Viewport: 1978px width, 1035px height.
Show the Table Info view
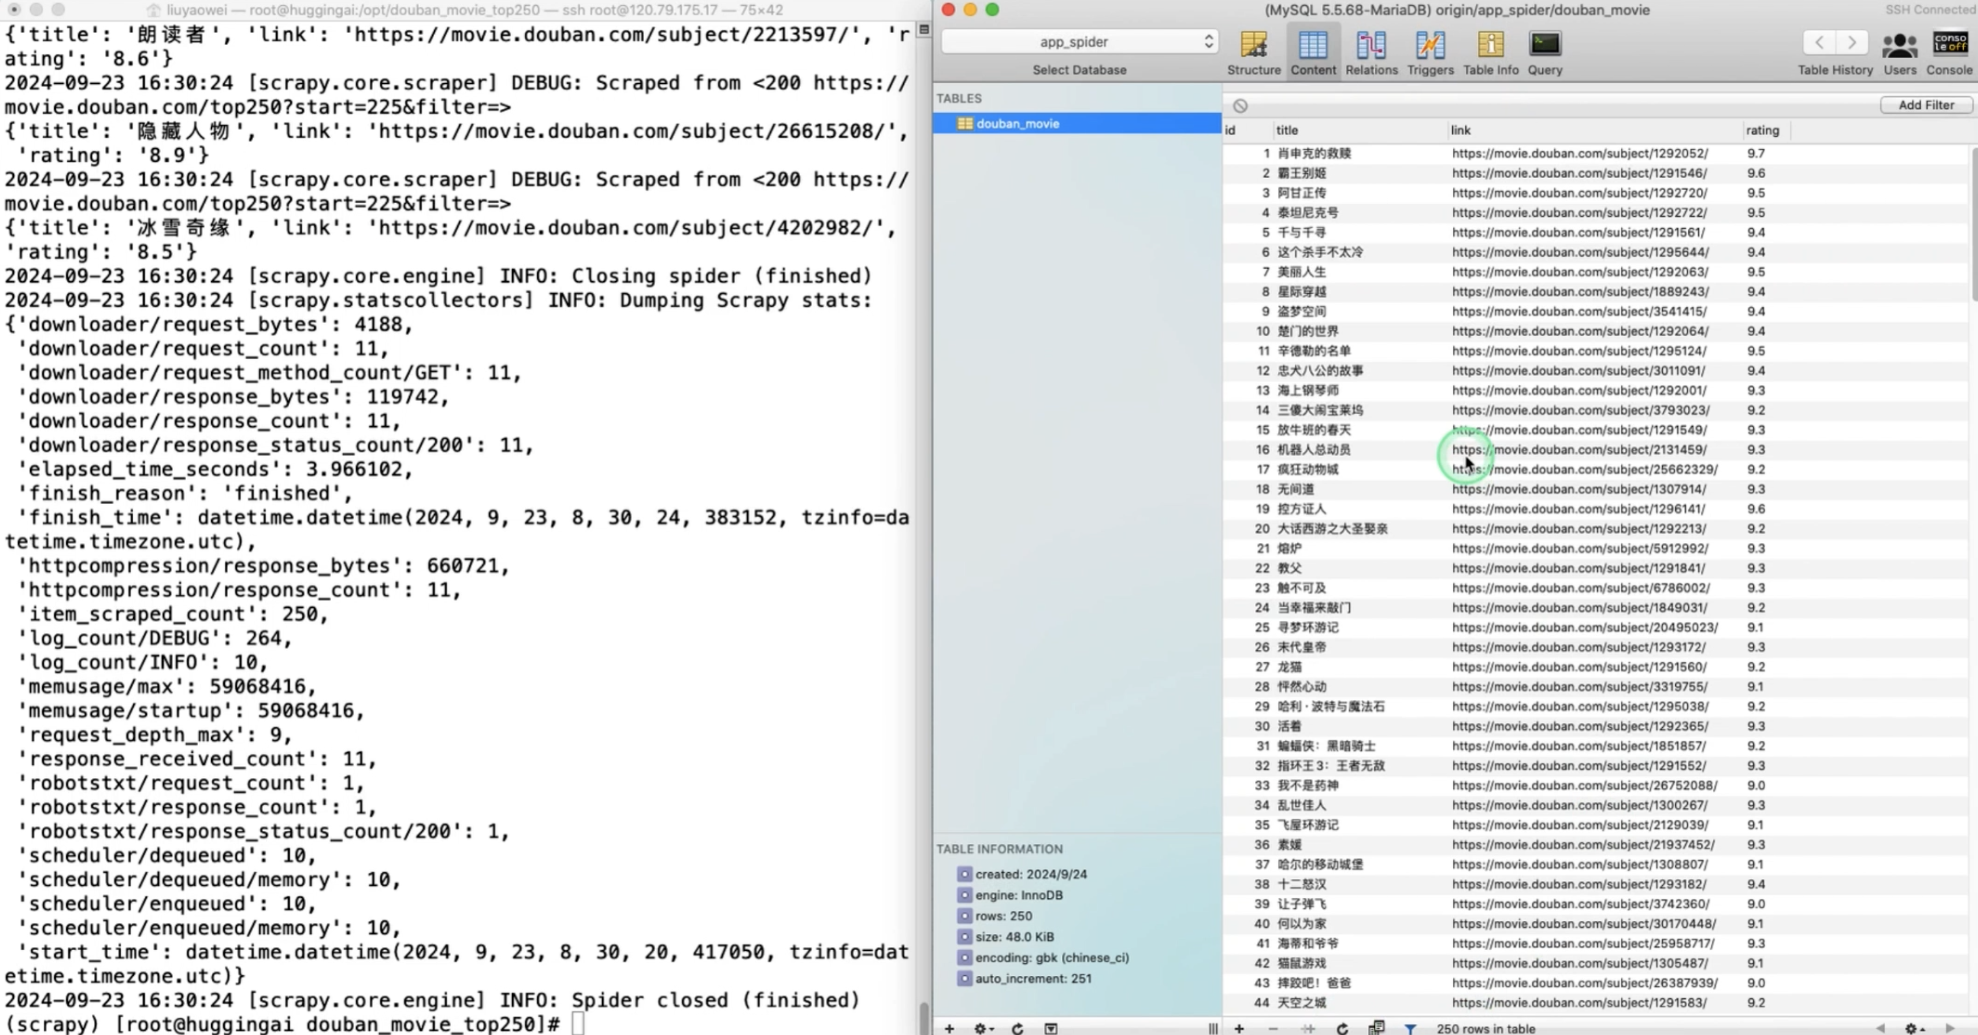1490,53
